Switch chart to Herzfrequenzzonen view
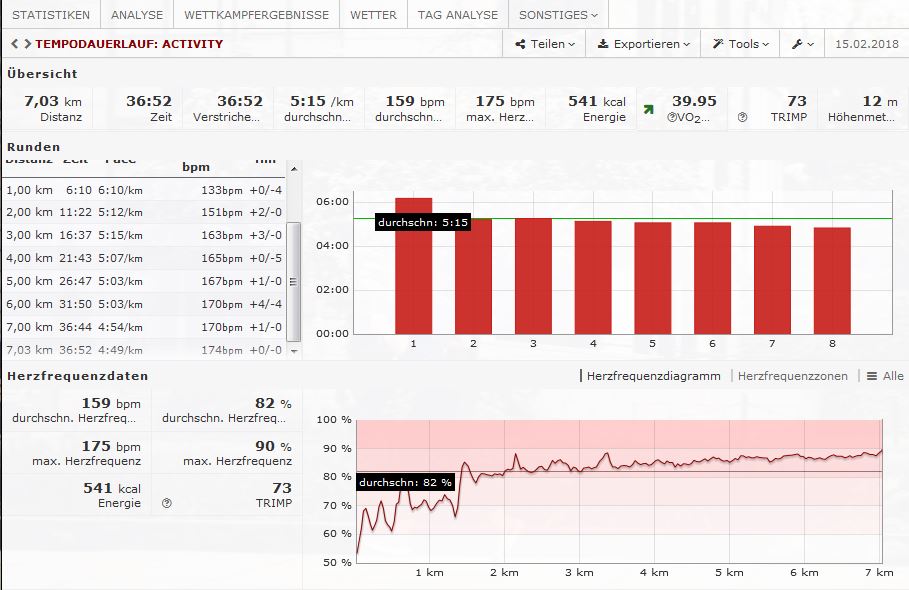 click(791, 376)
